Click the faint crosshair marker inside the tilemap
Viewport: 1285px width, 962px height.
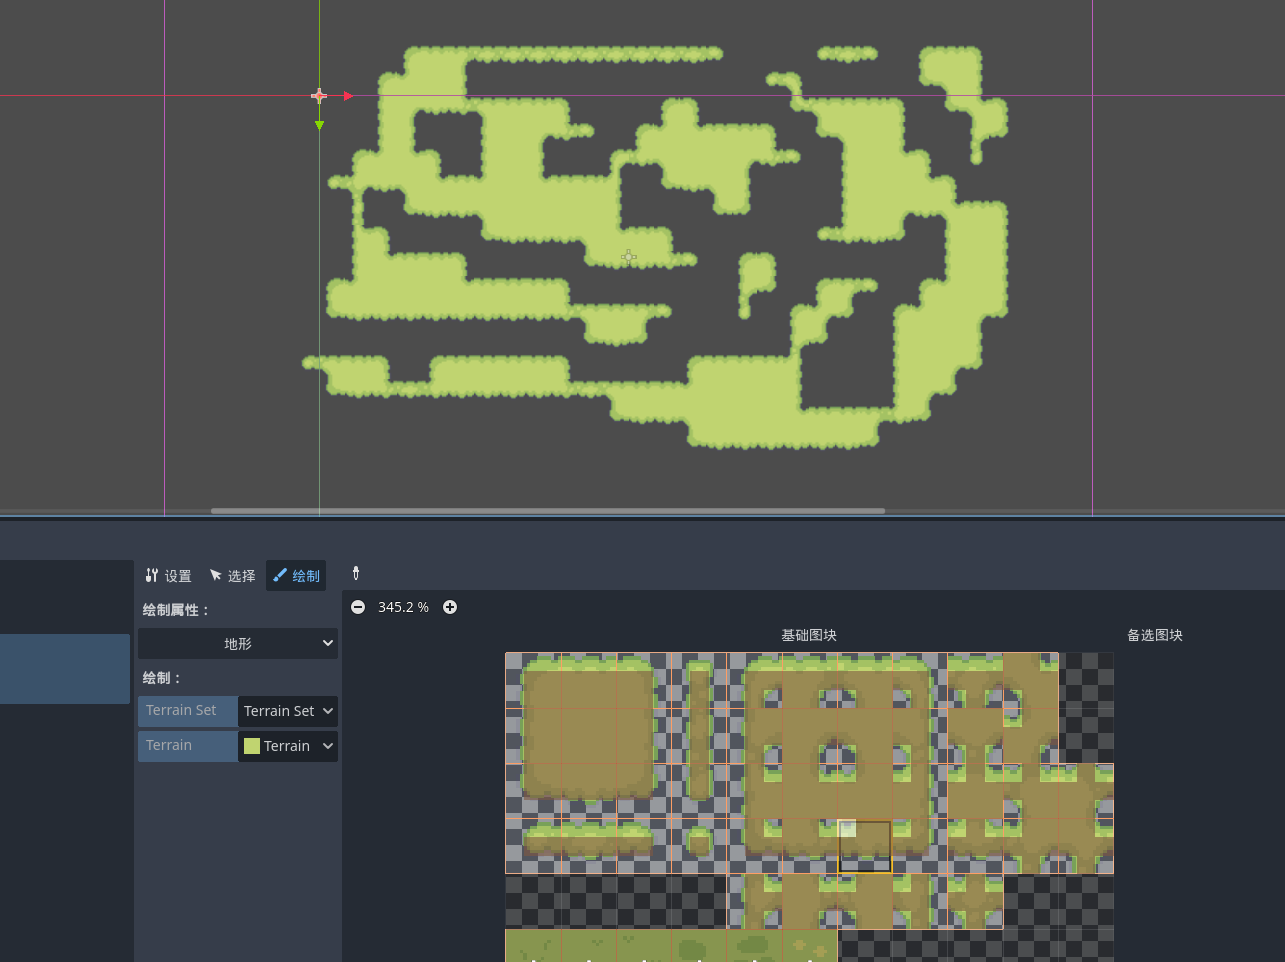coord(628,257)
